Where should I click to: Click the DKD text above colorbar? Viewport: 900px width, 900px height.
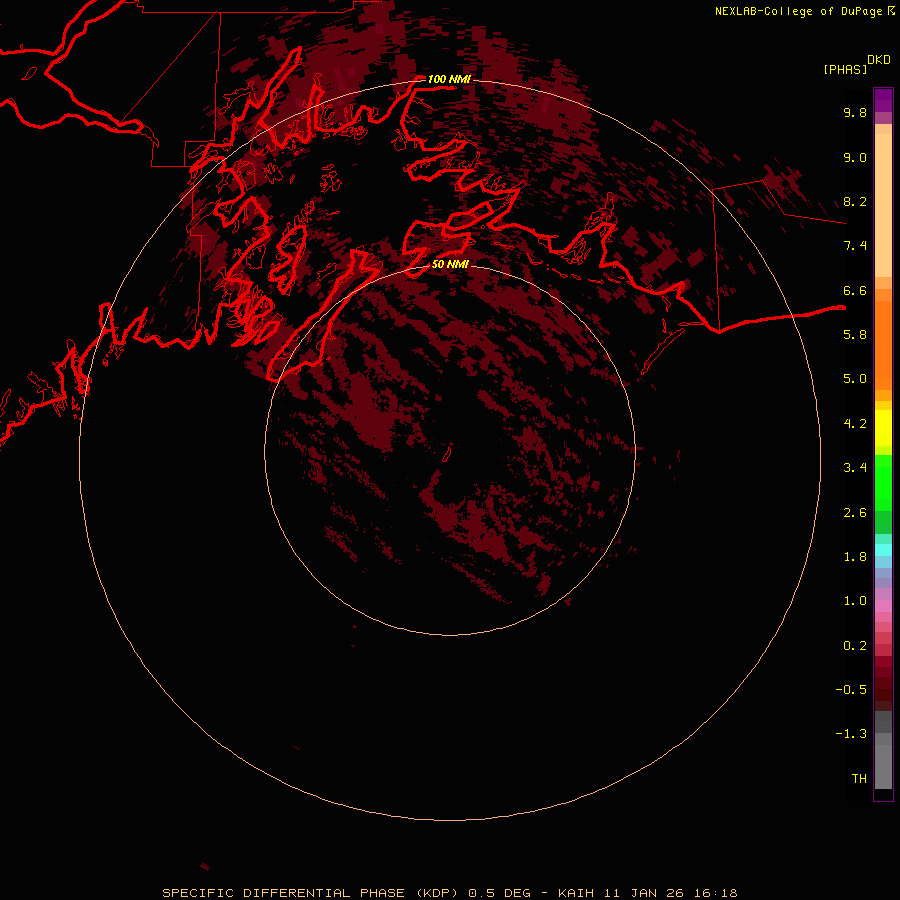pos(879,60)
